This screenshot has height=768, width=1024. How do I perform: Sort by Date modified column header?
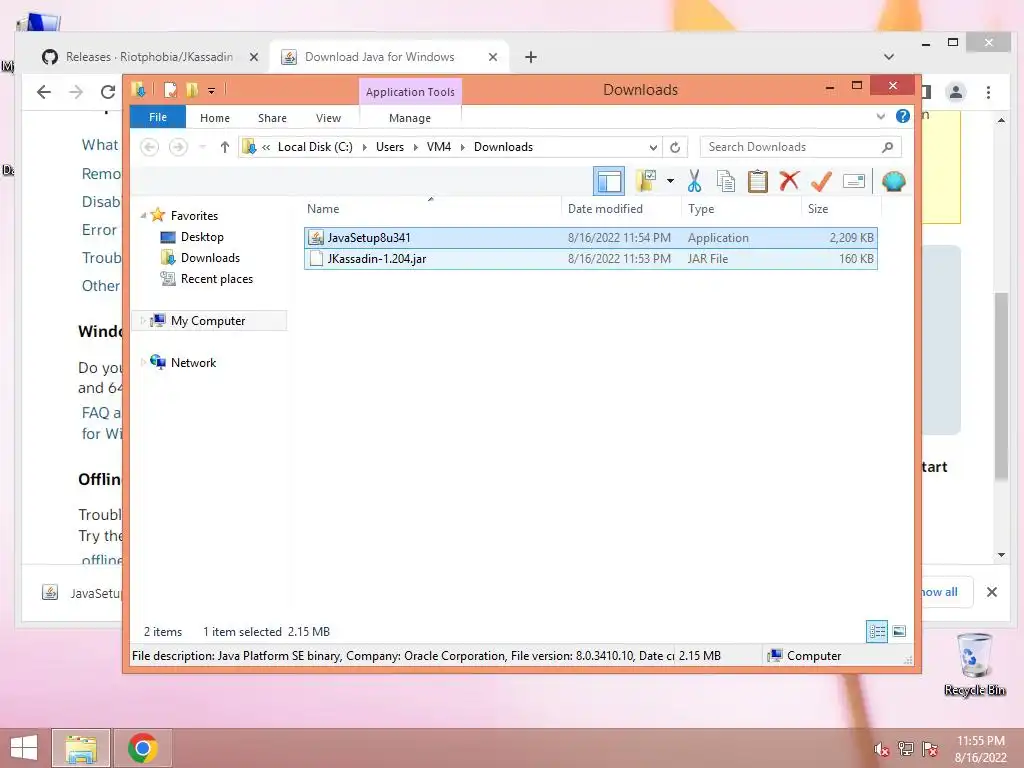pyautogui.click(x=620, y=208)
